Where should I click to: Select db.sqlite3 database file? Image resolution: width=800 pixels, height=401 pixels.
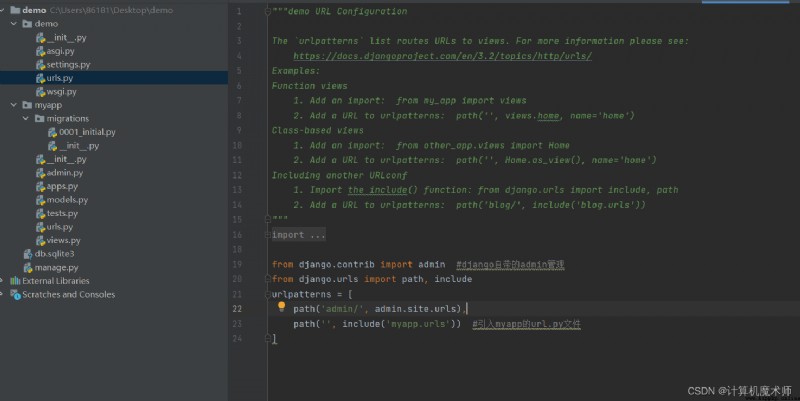(54, 254)
